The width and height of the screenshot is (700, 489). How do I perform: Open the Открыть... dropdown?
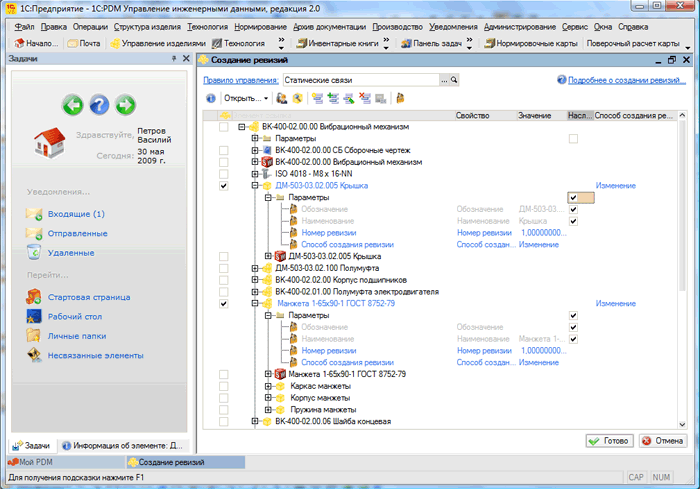click(x=246, y=98)
